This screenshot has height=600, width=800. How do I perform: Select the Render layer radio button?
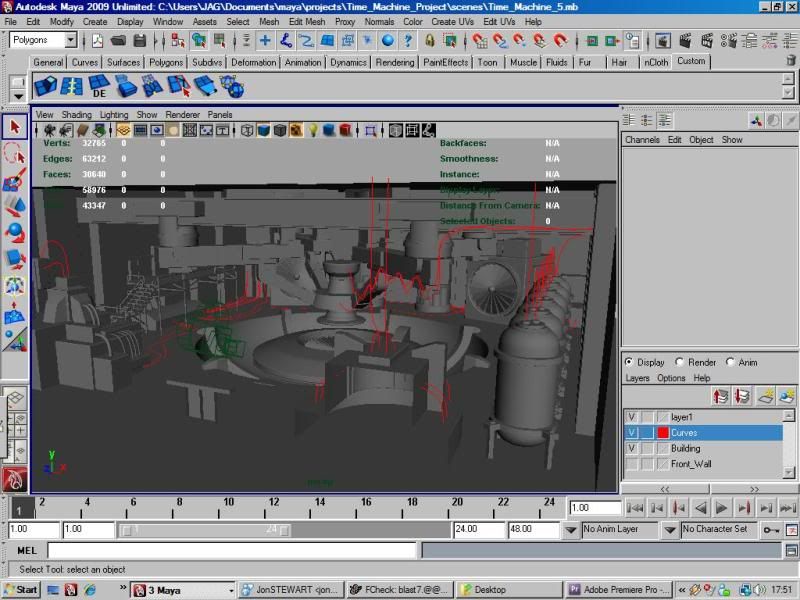681,362
